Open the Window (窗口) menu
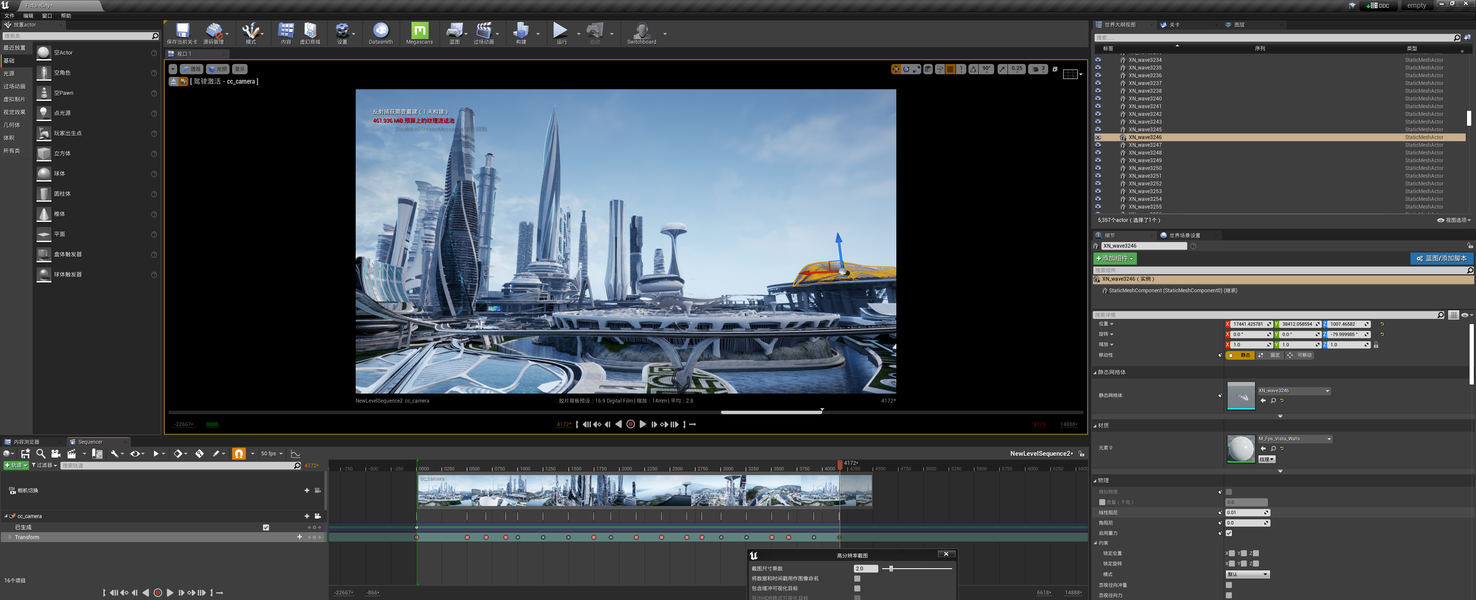Image resolution: width=1476 pixels, height=600 pixels. pyautogui.click(x=47, y=16)
